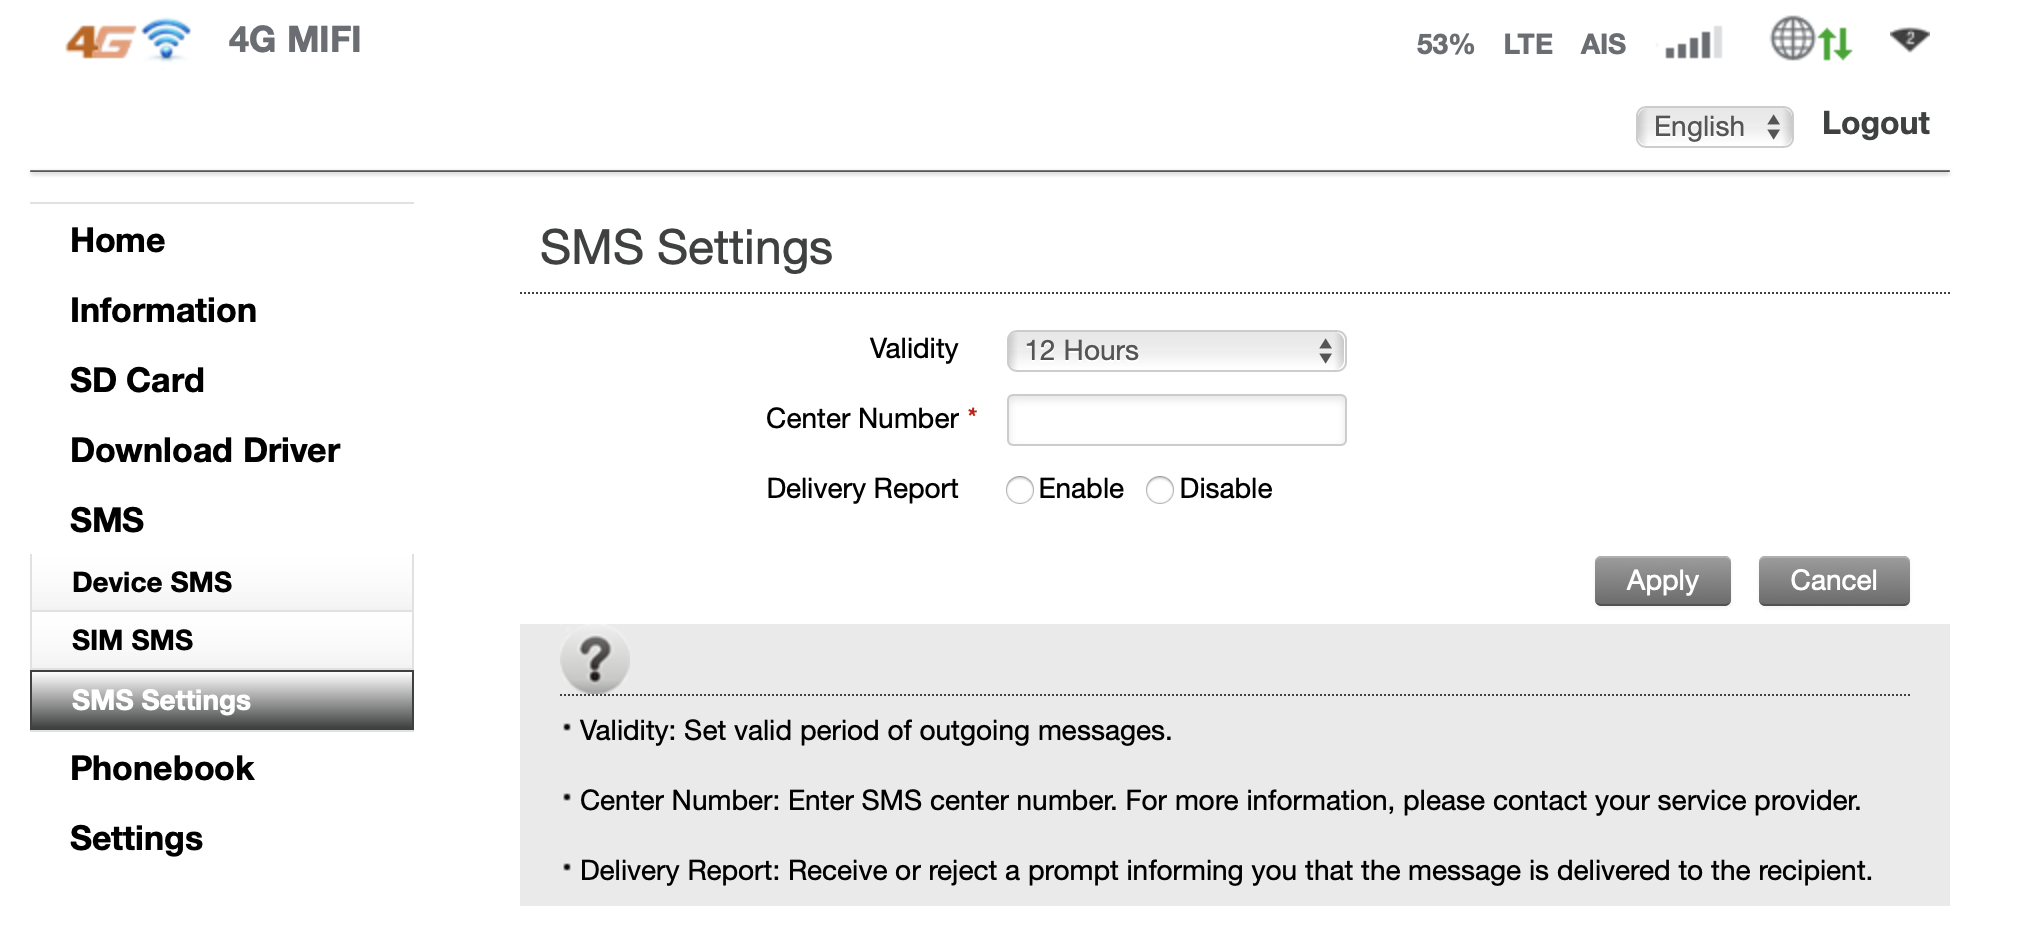Click the connected Wi-Fi clients icon

point(1909,40)
